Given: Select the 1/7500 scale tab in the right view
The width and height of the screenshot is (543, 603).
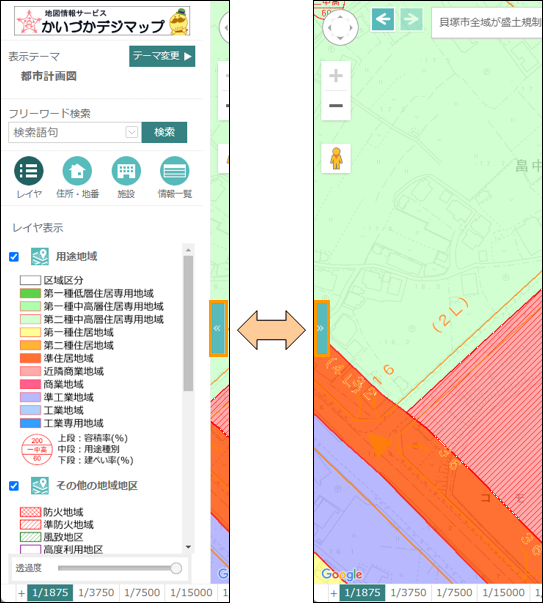Looking at the screenshot, I should coord(454,592).
